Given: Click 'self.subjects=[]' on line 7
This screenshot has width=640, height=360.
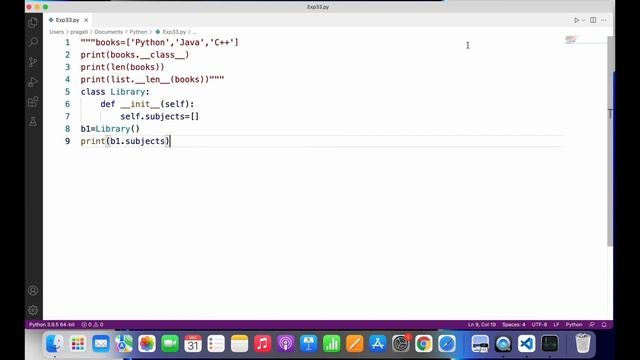Looking at the screenshot, I should 160,116.
